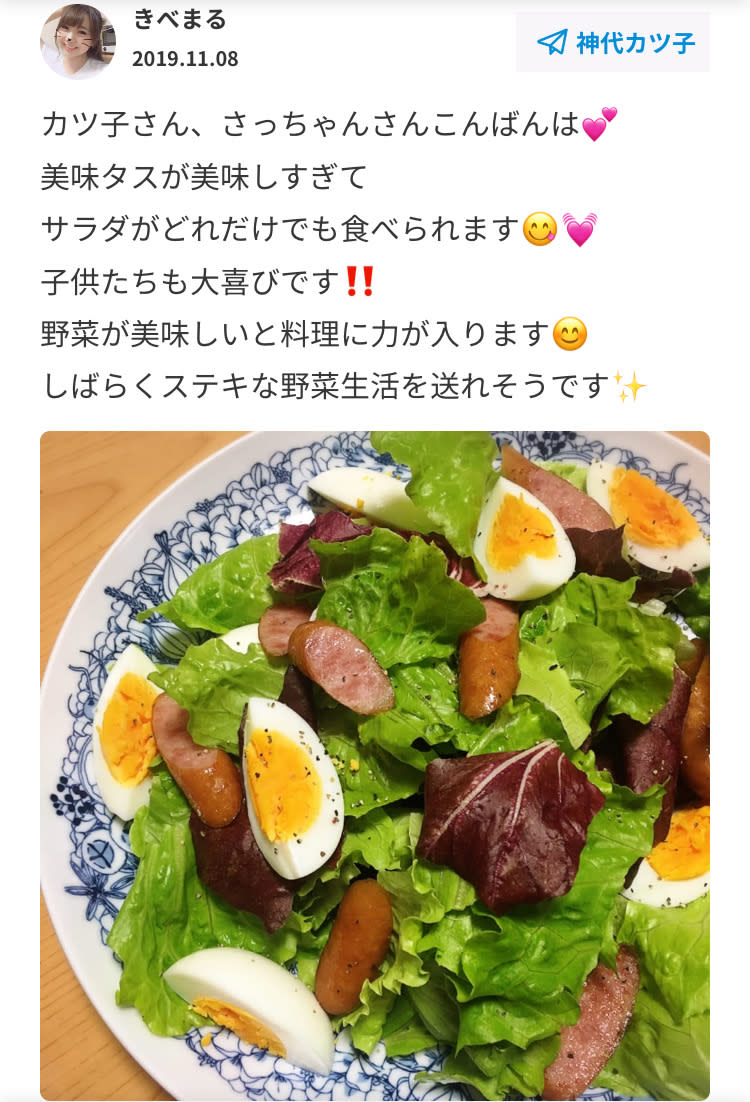Select the line 野菜が美味しいと料理に力が入ります
Image resolution: width=750 pixels, height=1102 pixels.
[295, 334]
